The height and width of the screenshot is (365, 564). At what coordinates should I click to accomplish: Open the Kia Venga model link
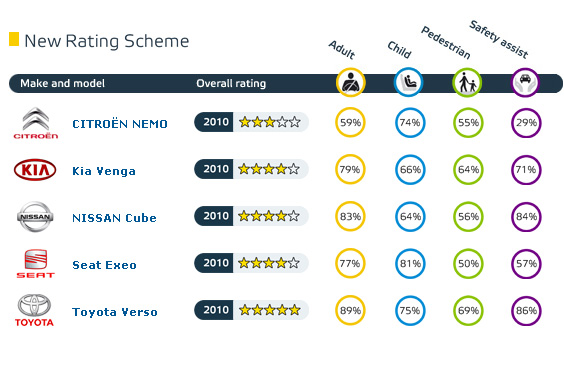pyautogui.click(x=104, y=171)
